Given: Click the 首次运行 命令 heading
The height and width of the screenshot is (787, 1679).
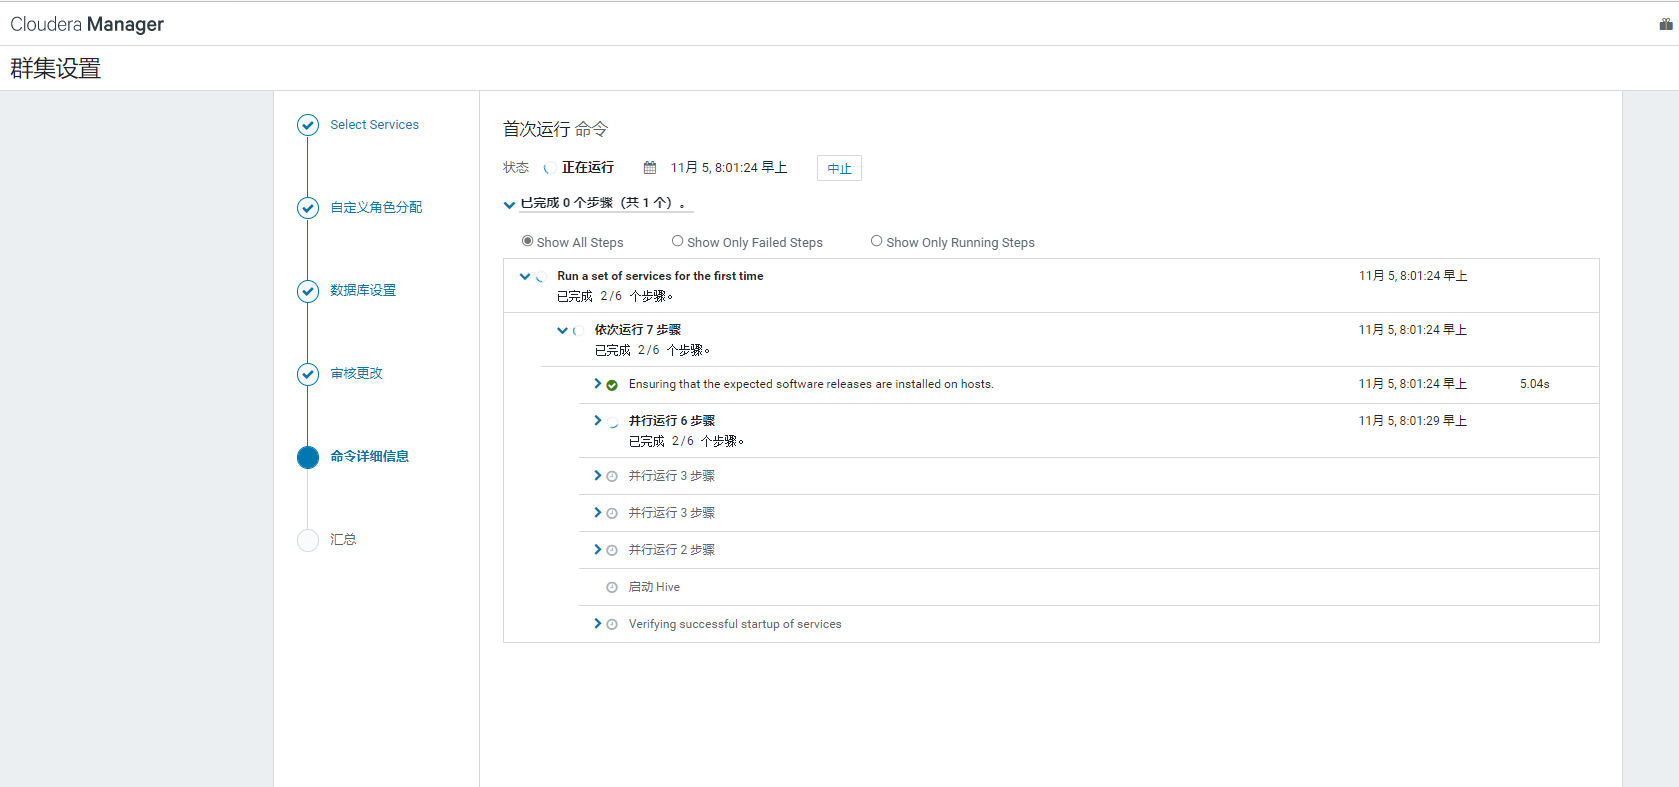Looking at the screenshot, I should [x=555, y=130].
